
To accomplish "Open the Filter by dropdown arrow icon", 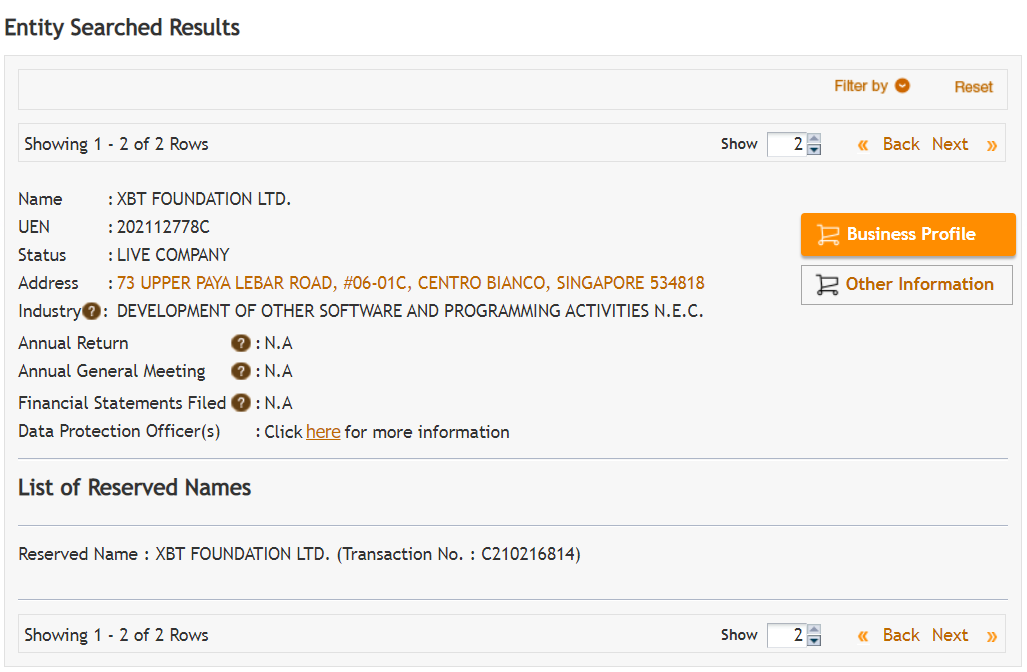I will (902, 86).
